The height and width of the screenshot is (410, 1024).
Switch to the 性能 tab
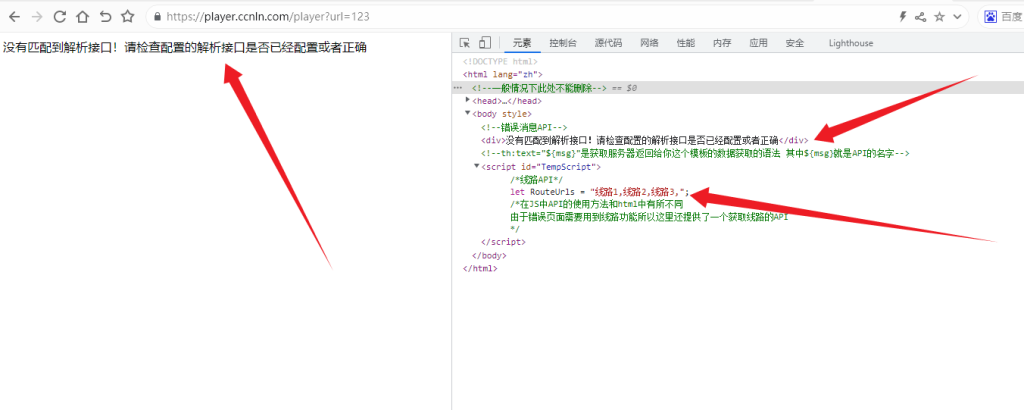point(686,43)
